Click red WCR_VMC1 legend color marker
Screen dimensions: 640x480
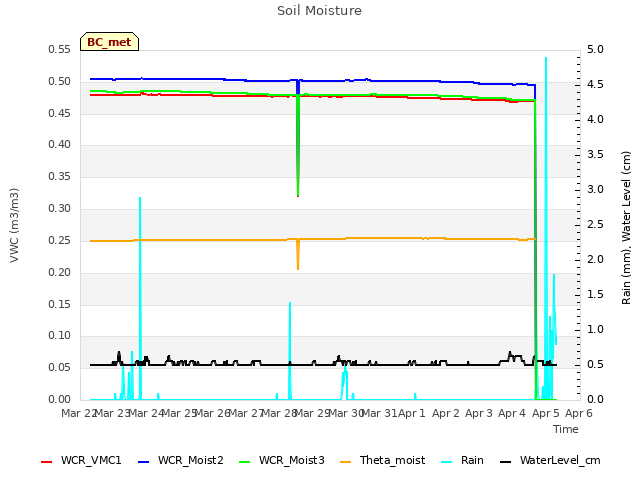[x=47, y=462]
